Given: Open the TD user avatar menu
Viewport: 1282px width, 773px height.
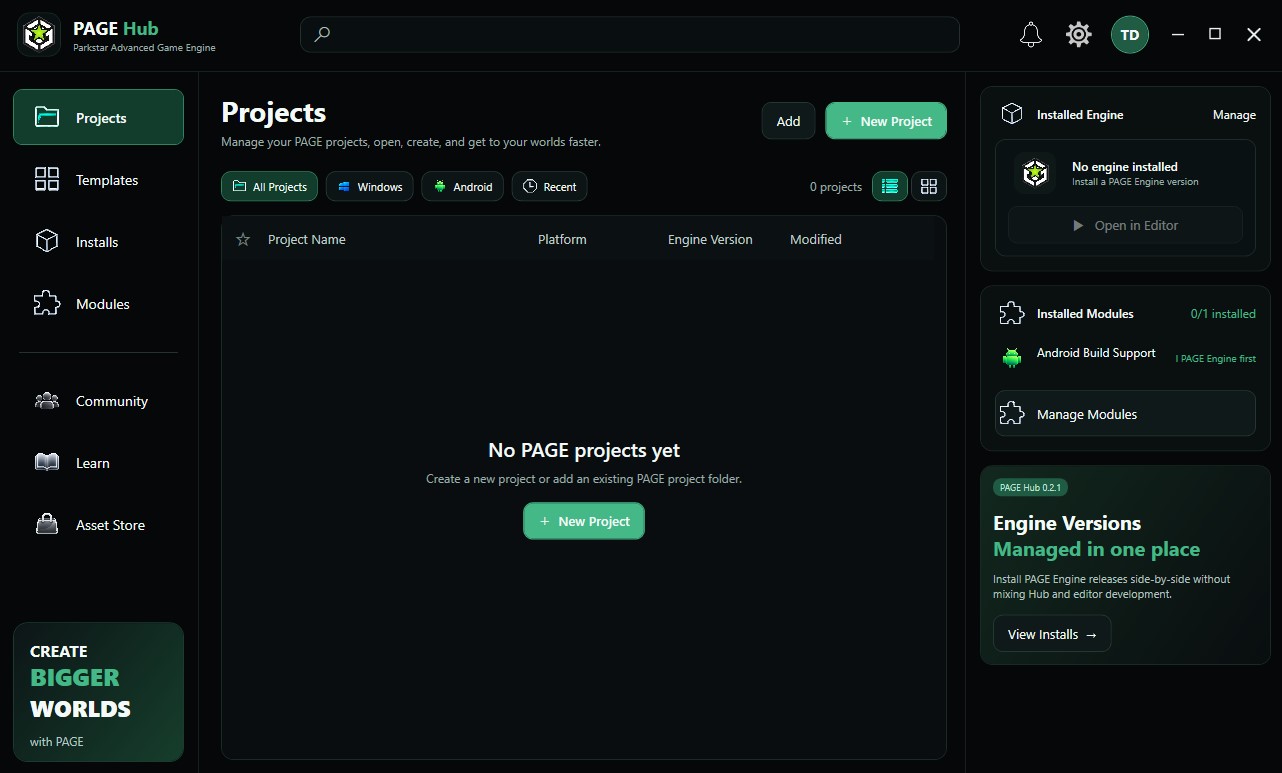Looking at the screenshot, I should pyautogui.click(x=1130, y=35).
